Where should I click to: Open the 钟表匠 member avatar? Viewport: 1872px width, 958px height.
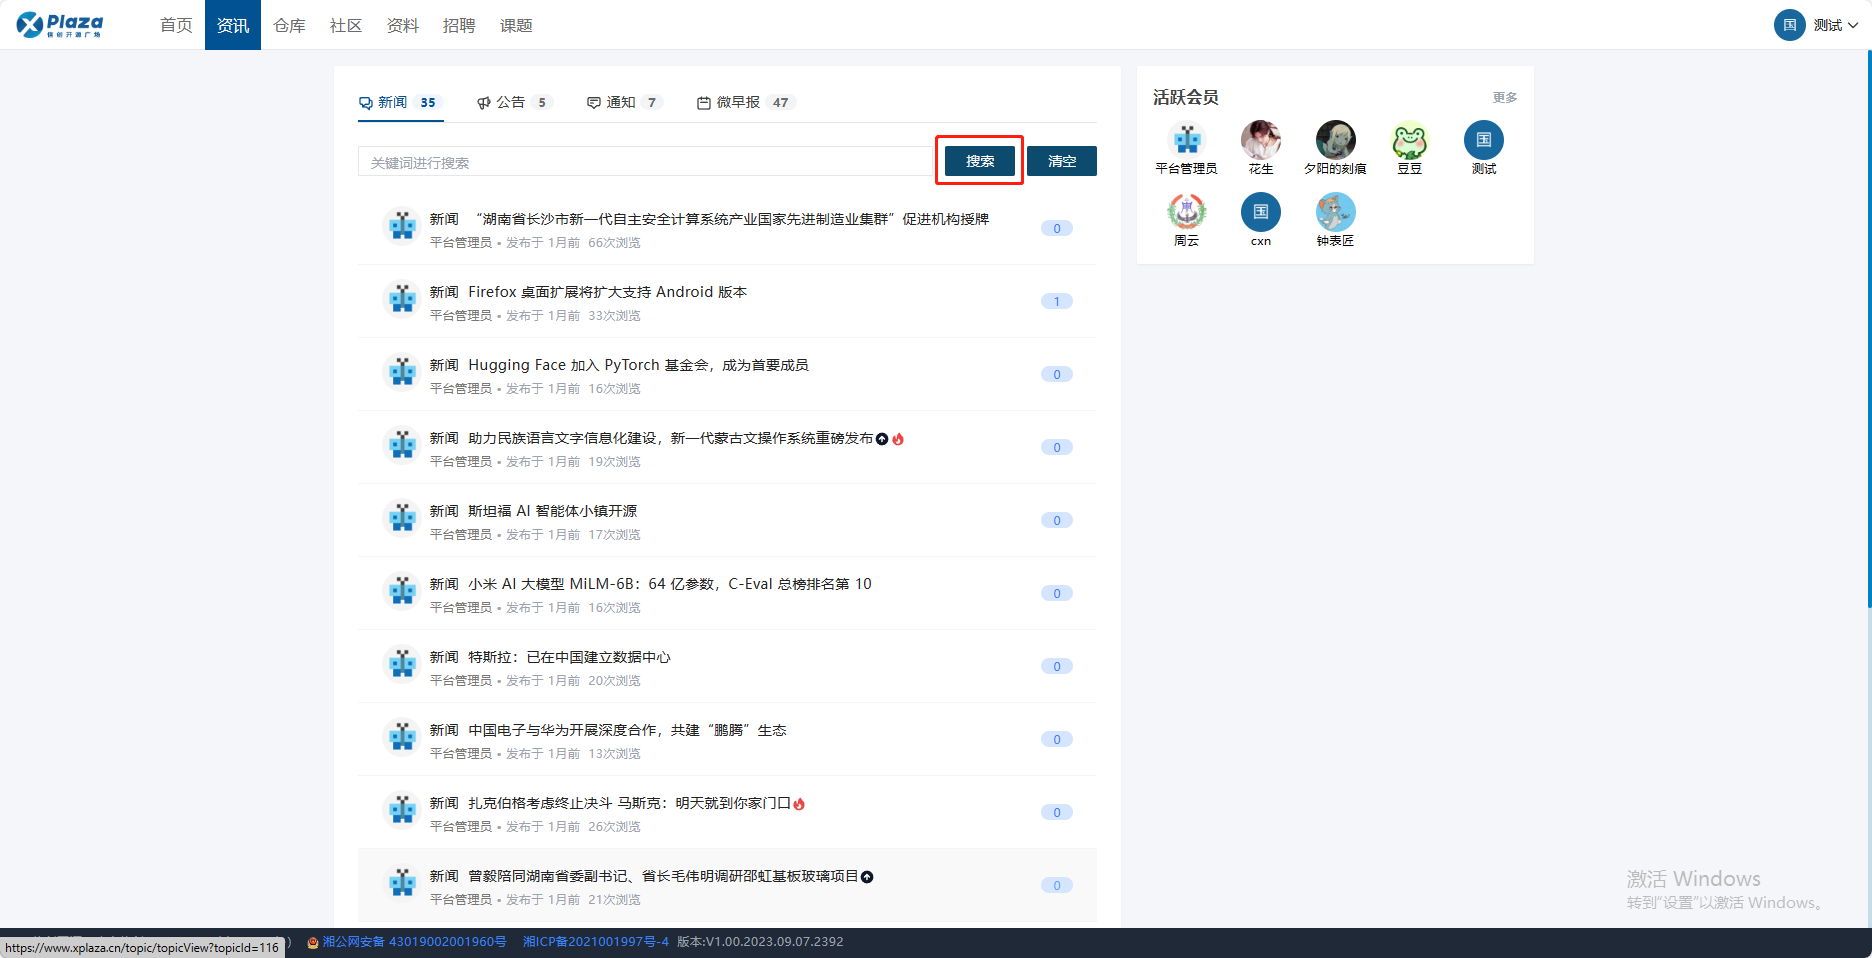(x=1335, y=212)
